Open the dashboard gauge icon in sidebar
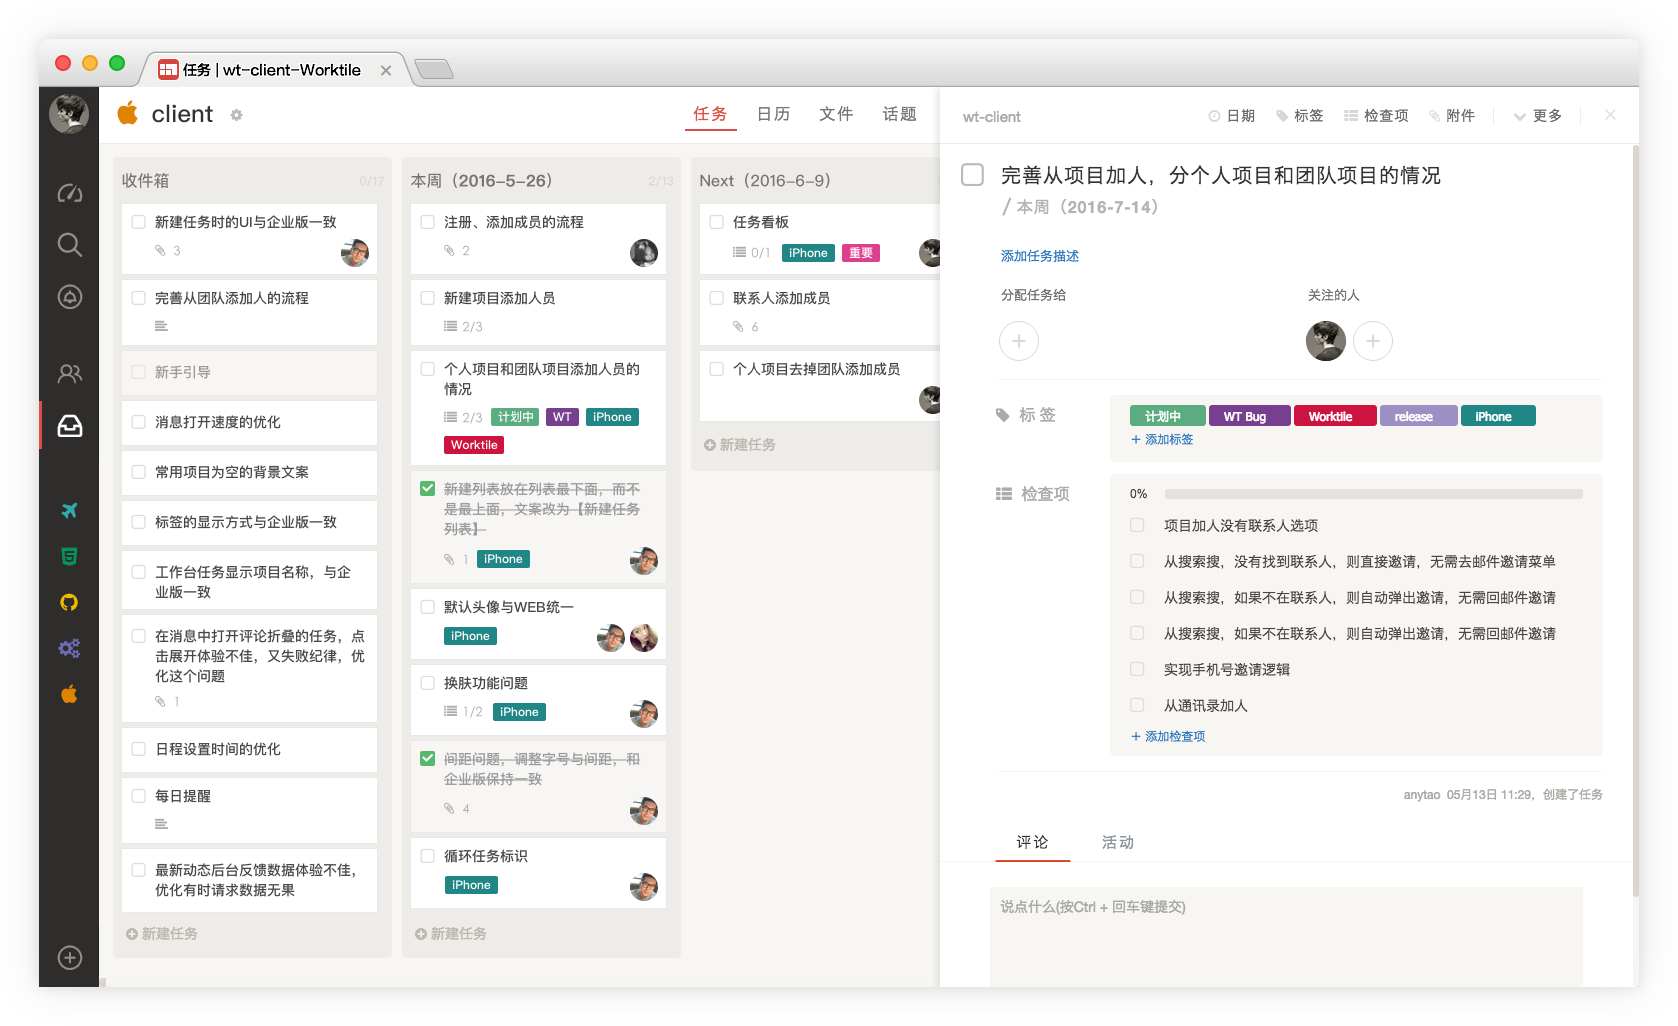Viewport: 1678px width, 1026px height. 69,193
